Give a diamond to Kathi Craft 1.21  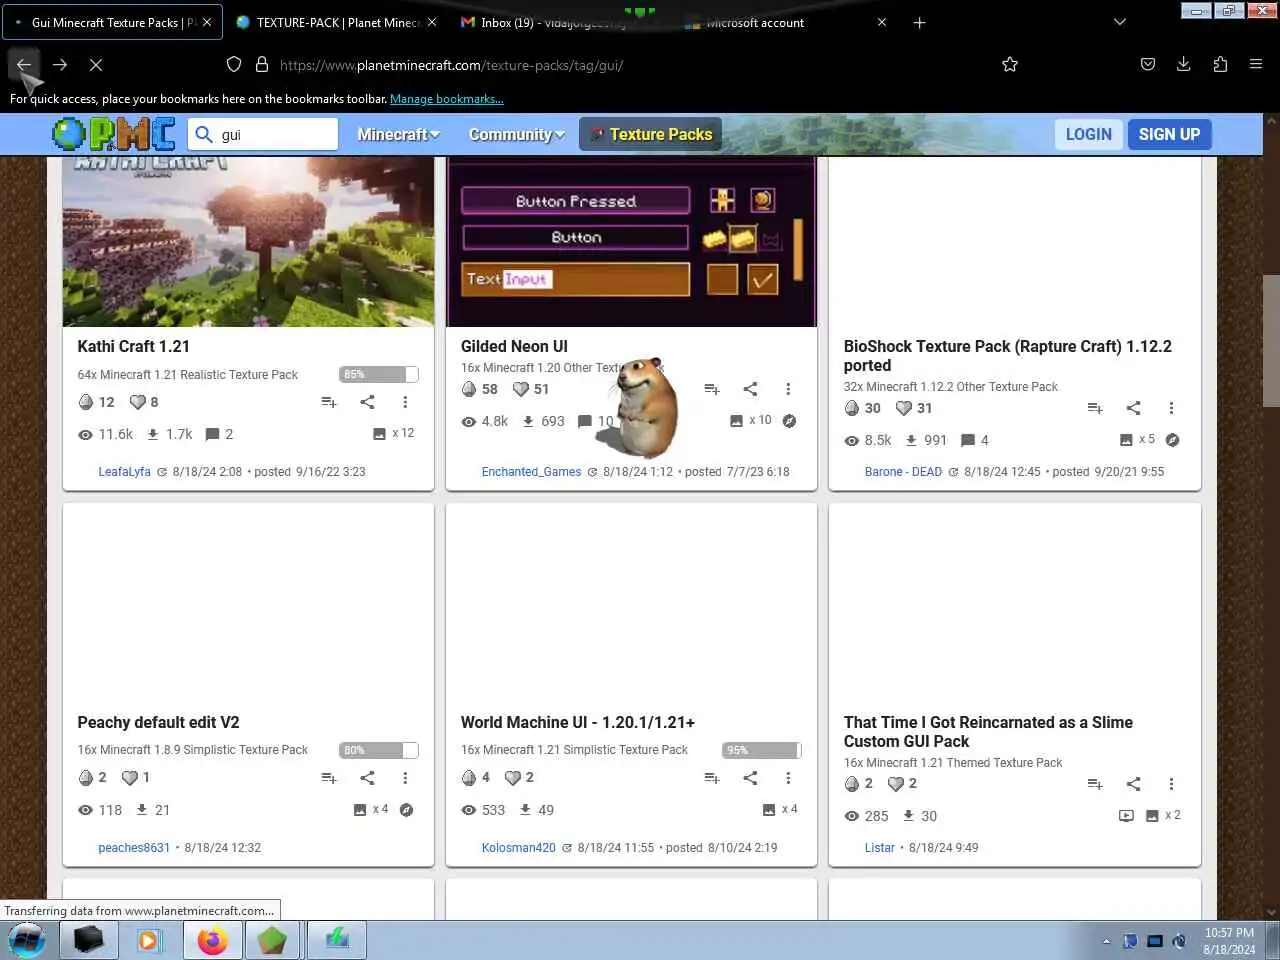pos(86,402)
